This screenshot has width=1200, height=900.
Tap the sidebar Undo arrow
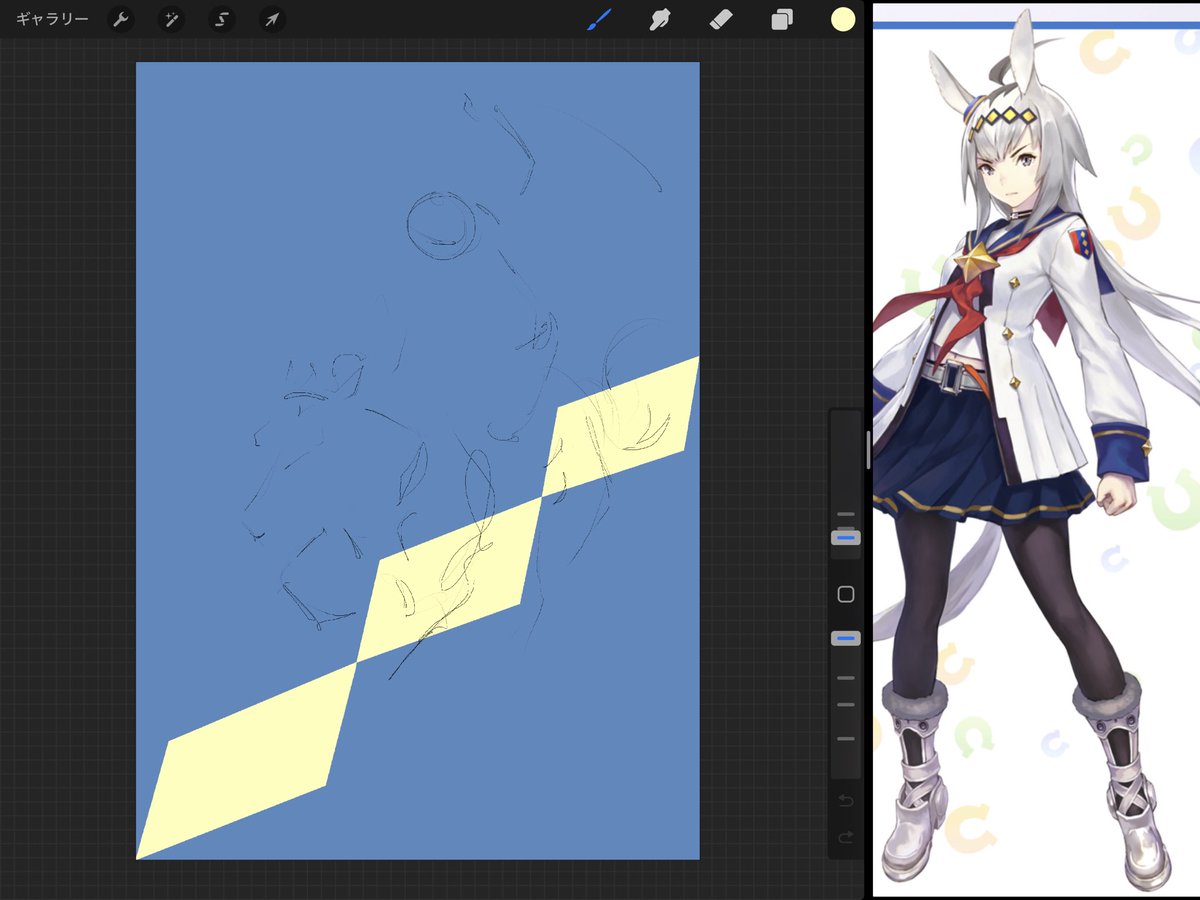[845, 801]
